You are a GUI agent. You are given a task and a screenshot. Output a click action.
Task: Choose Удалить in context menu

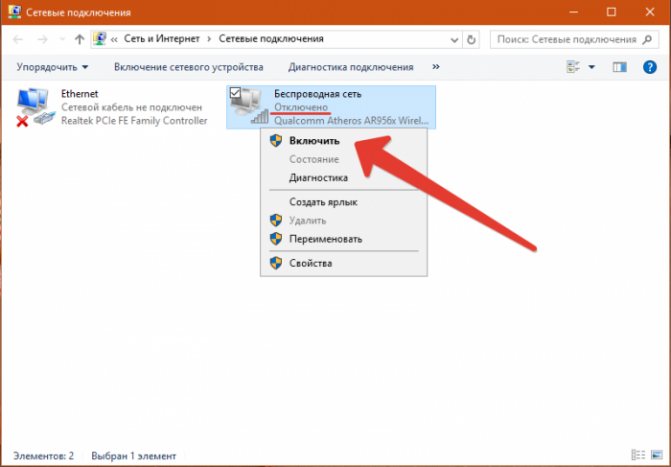[307, 220]
